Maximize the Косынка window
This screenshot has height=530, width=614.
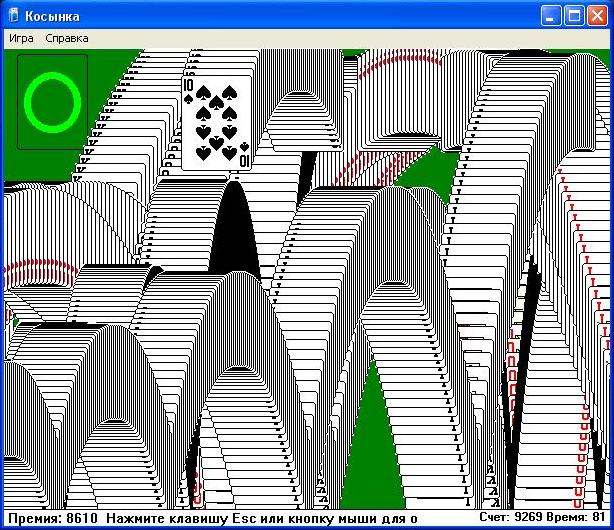tap(574, 16)
